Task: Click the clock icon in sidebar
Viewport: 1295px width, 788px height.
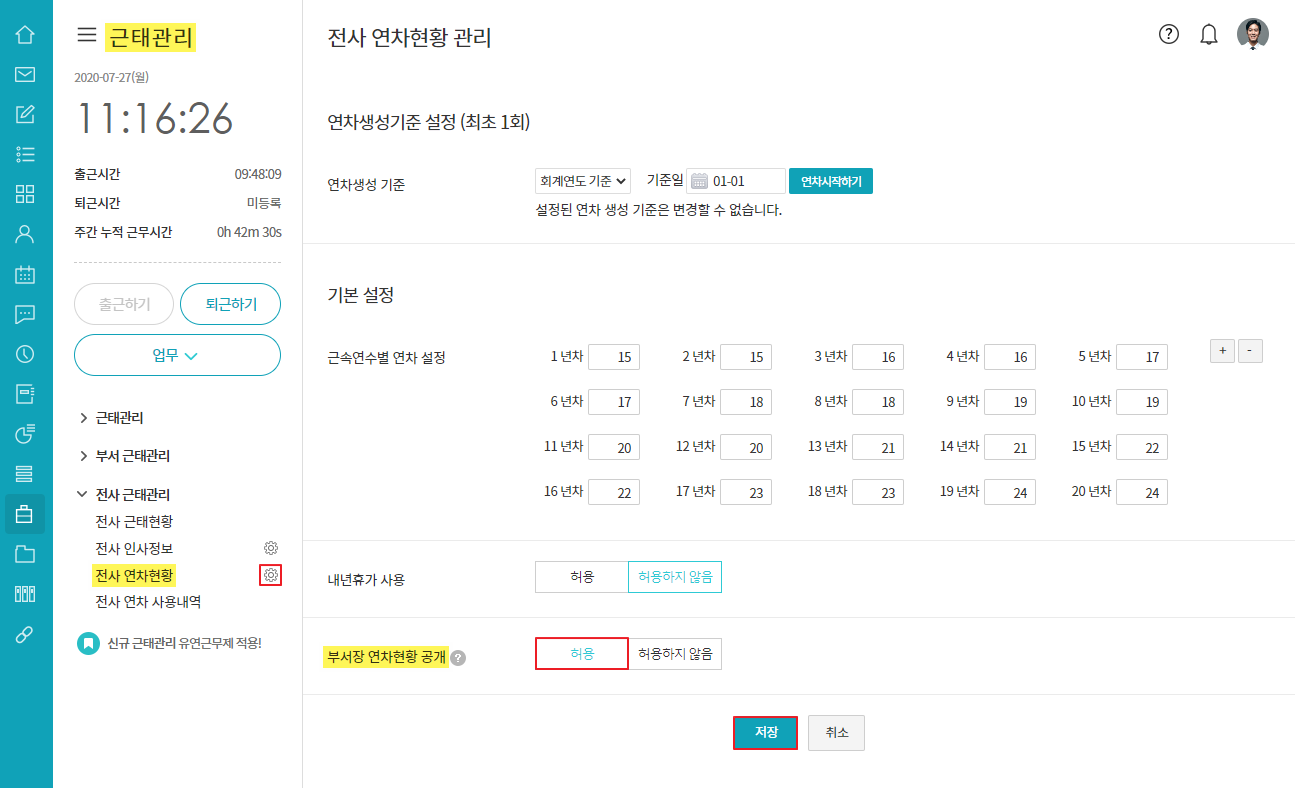Action: (x=25, y=354)
